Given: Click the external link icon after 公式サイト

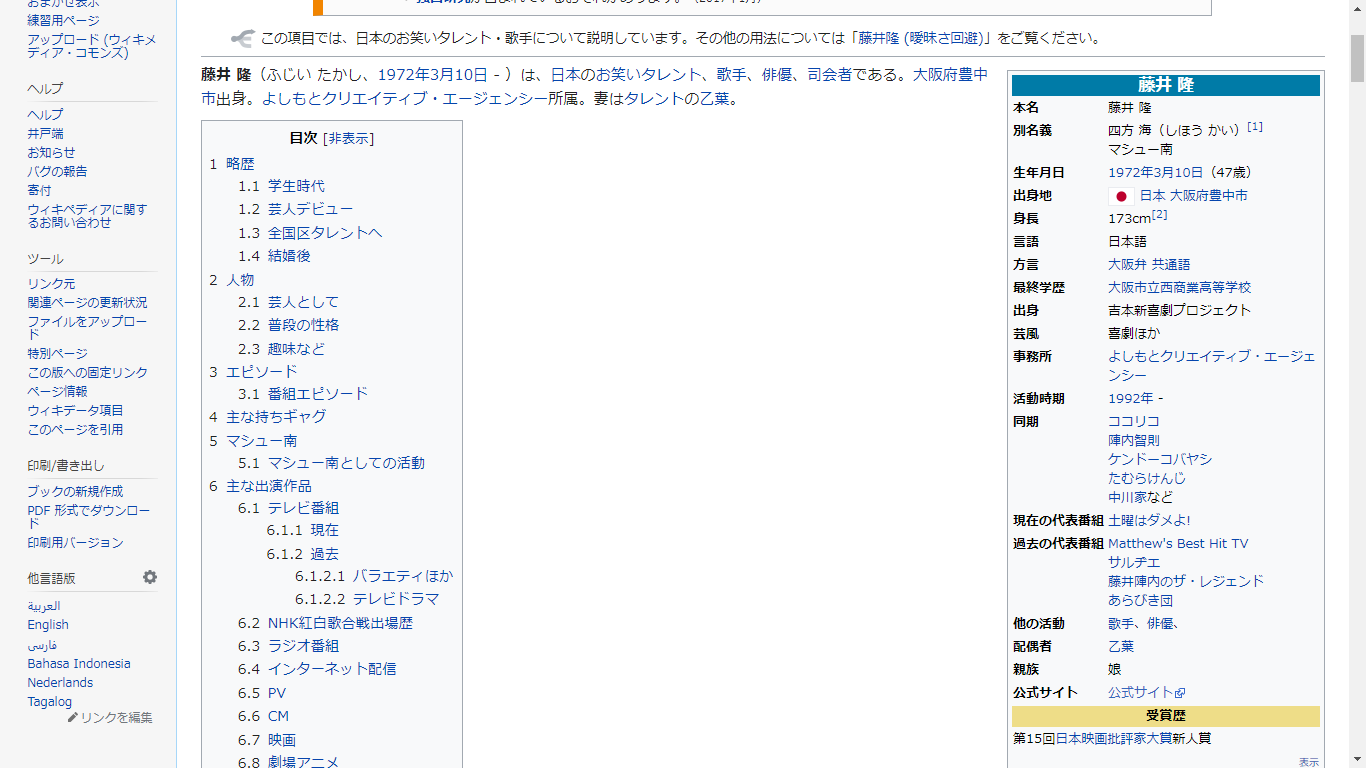Looking at the screenshot, I should click(x=1180, y=693).
